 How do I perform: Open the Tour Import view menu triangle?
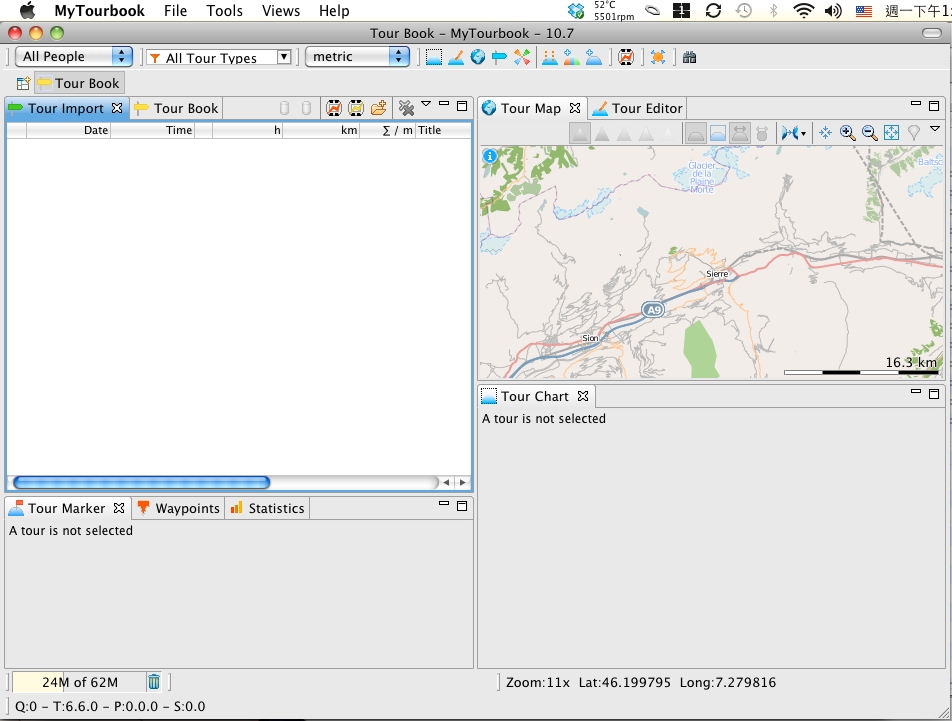coord(426,104)
